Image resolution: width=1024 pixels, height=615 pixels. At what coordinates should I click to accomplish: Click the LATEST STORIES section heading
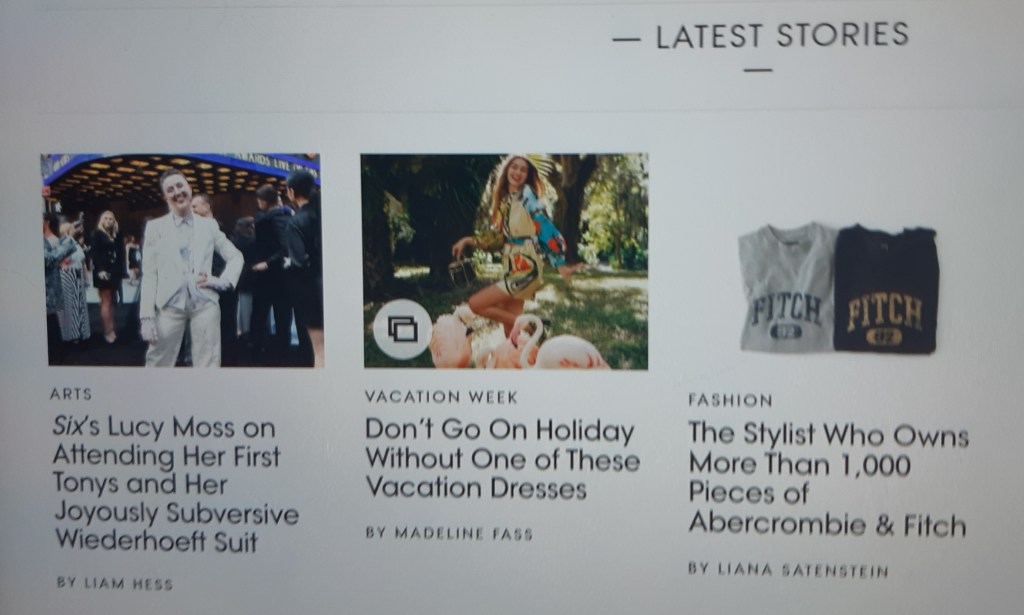[782, 35]
